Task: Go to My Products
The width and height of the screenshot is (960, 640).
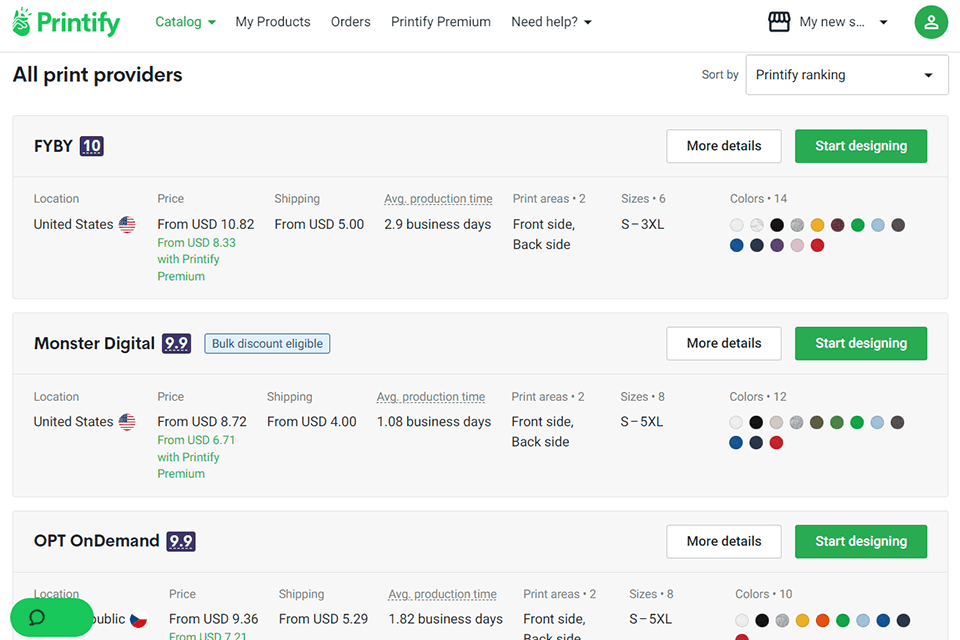Action: tap(273, 22)
